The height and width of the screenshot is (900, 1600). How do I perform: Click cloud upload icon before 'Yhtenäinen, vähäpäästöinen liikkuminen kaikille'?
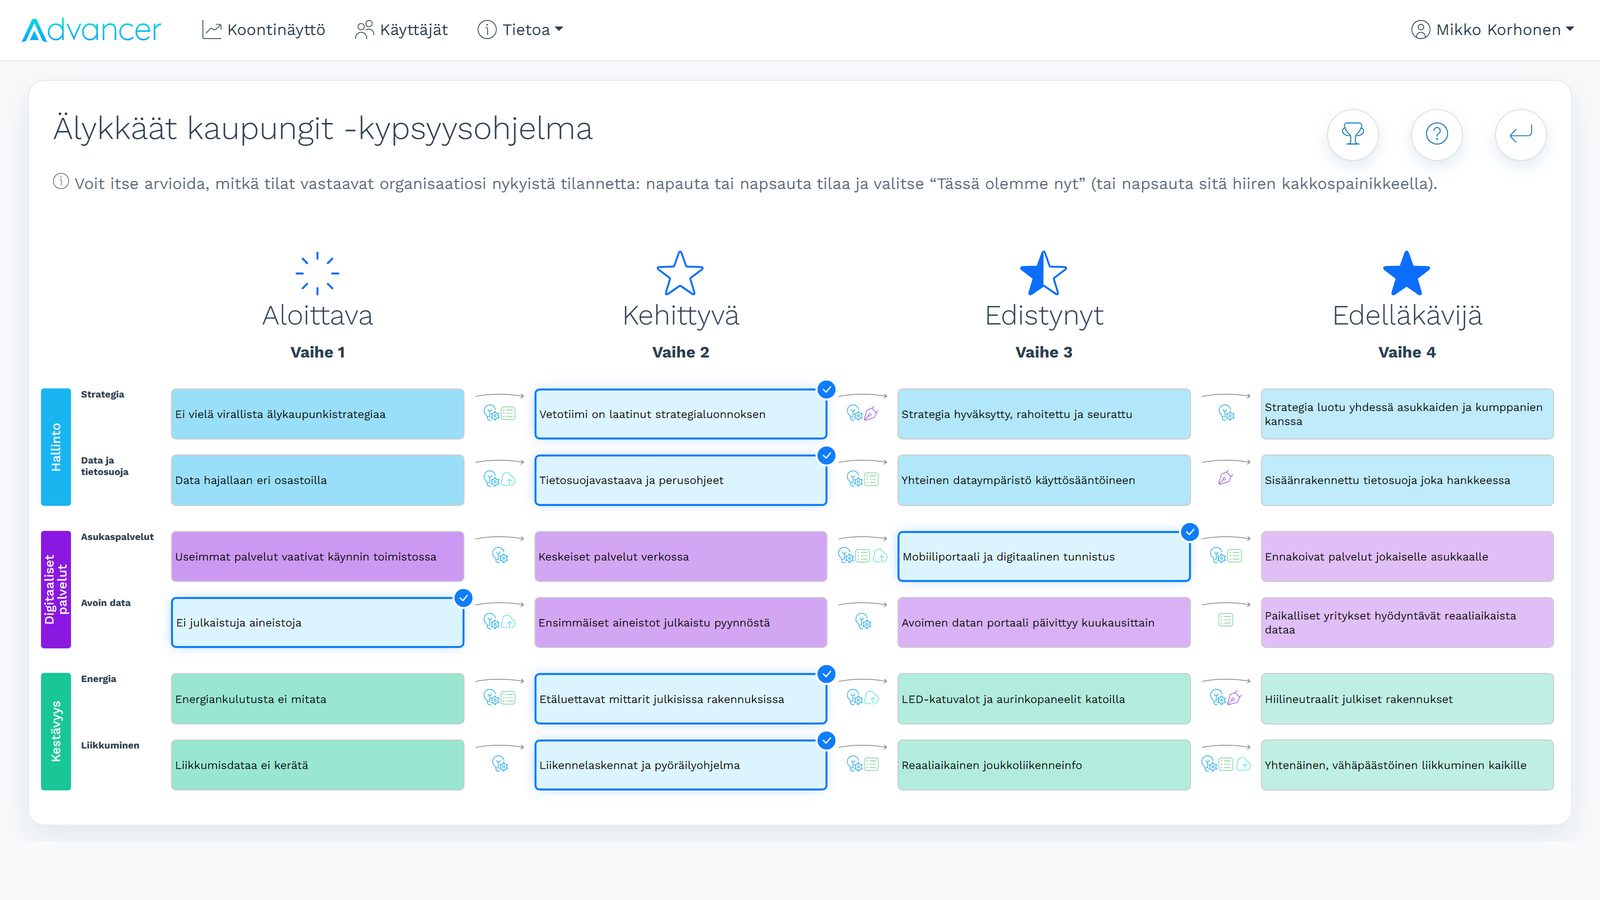pos(1243,765)
